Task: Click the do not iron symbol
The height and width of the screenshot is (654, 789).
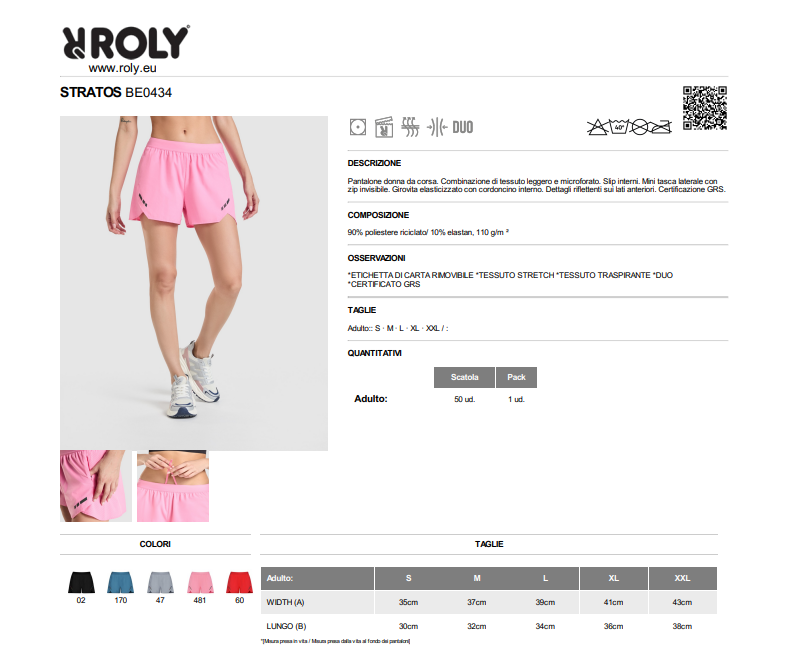Action: point(660,127)
